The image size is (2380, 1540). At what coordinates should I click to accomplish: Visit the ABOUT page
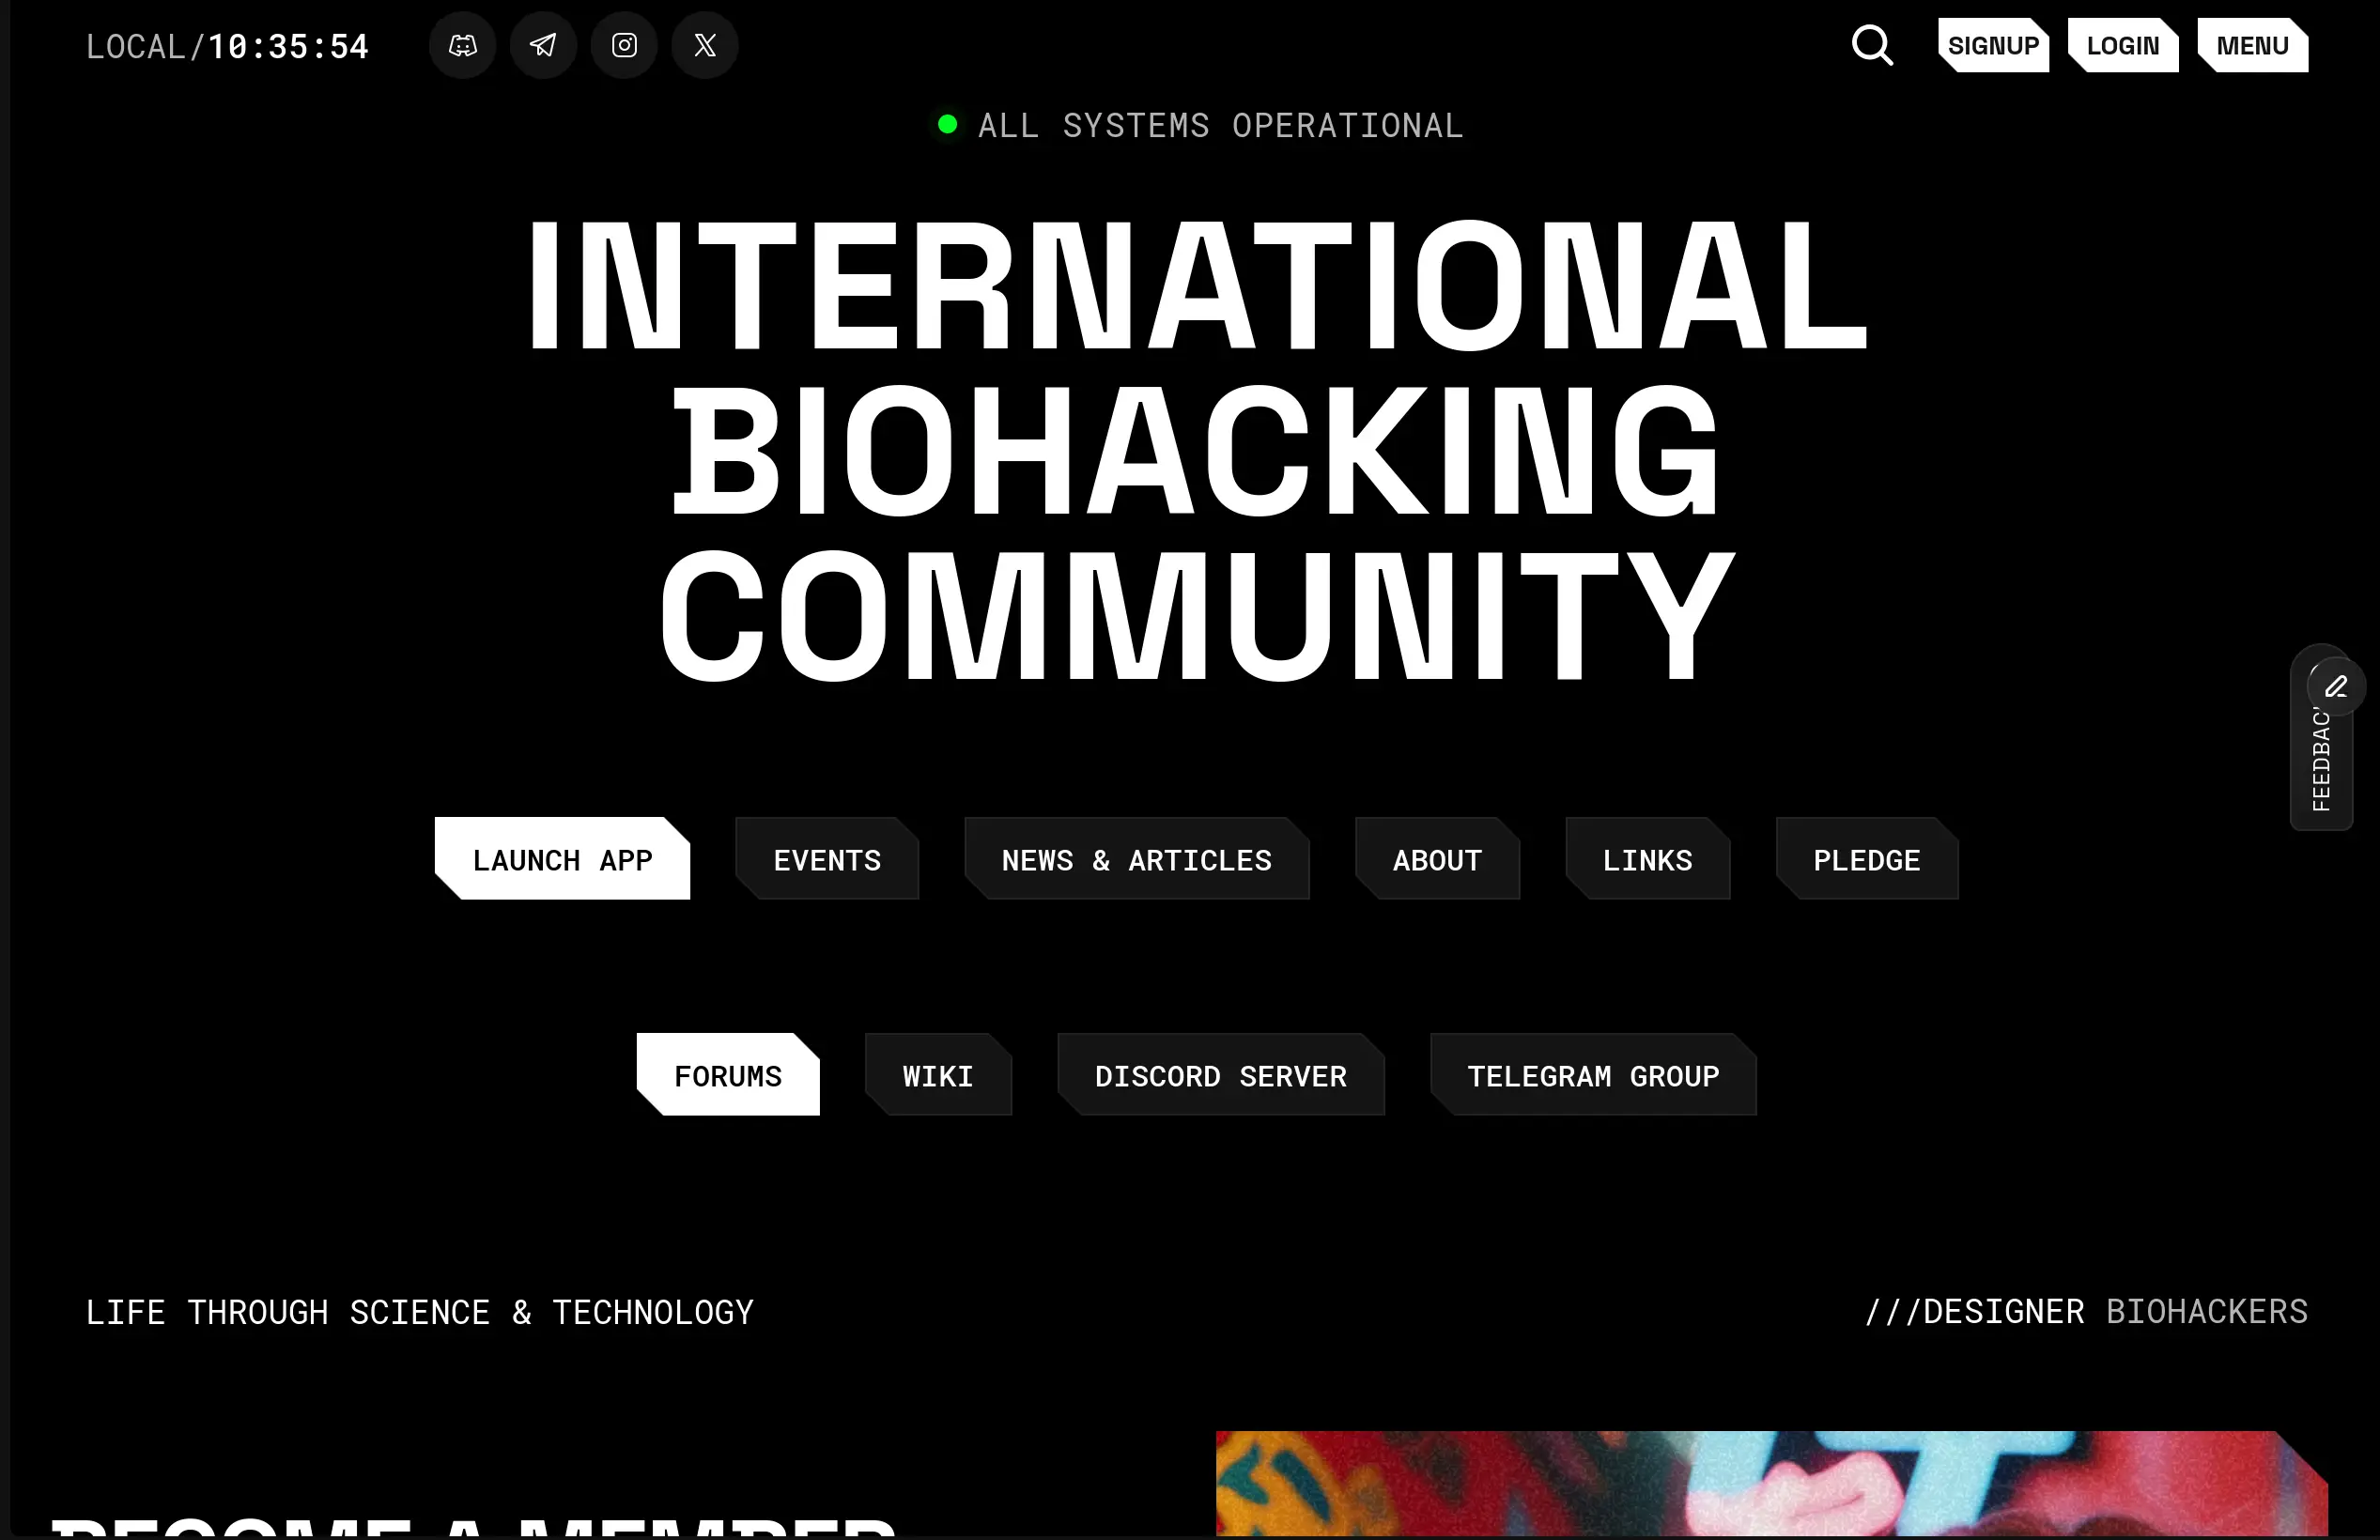[x=1437, y=859]
